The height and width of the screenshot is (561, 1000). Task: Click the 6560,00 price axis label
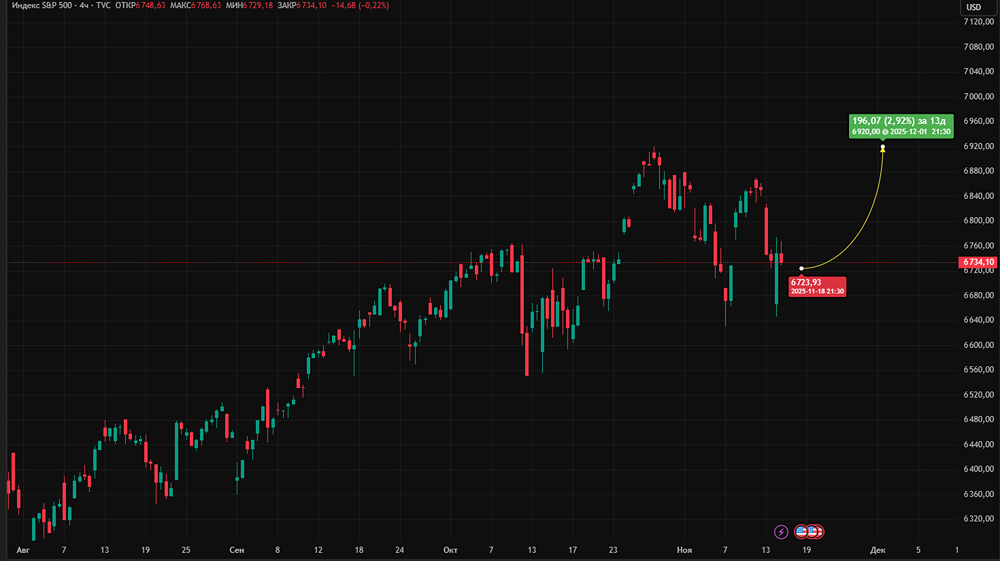click(978, 370)
